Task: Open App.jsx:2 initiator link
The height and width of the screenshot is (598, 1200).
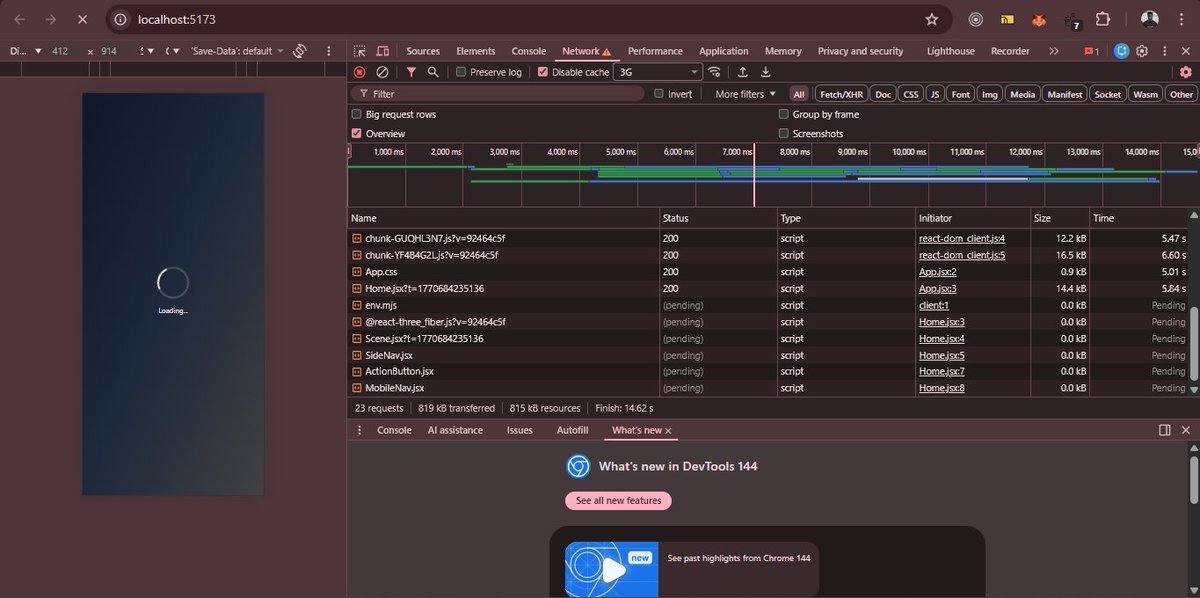Action: point(938,272)
